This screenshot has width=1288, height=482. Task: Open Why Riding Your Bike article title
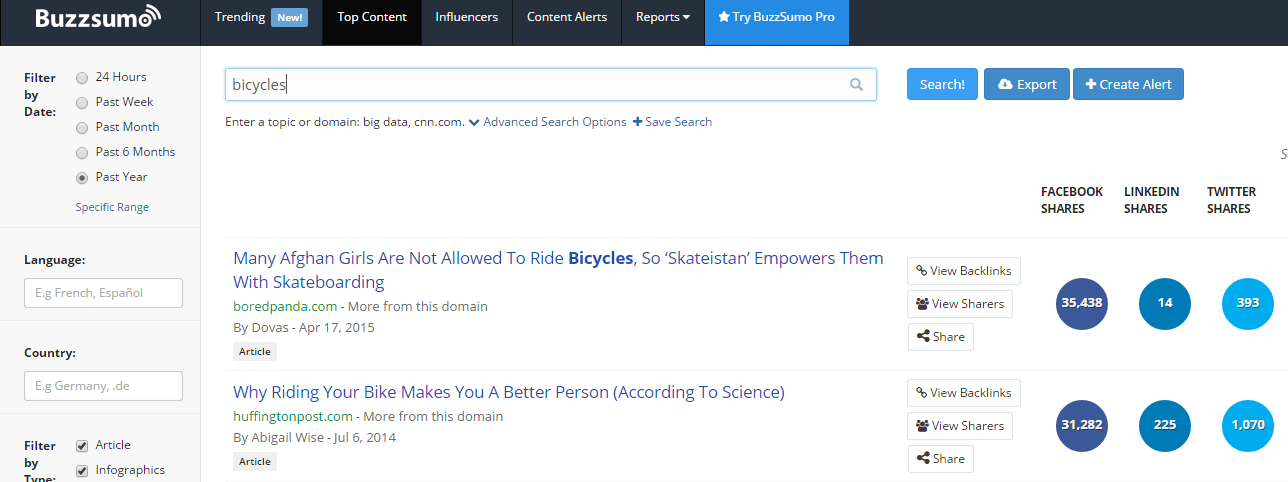509,392
